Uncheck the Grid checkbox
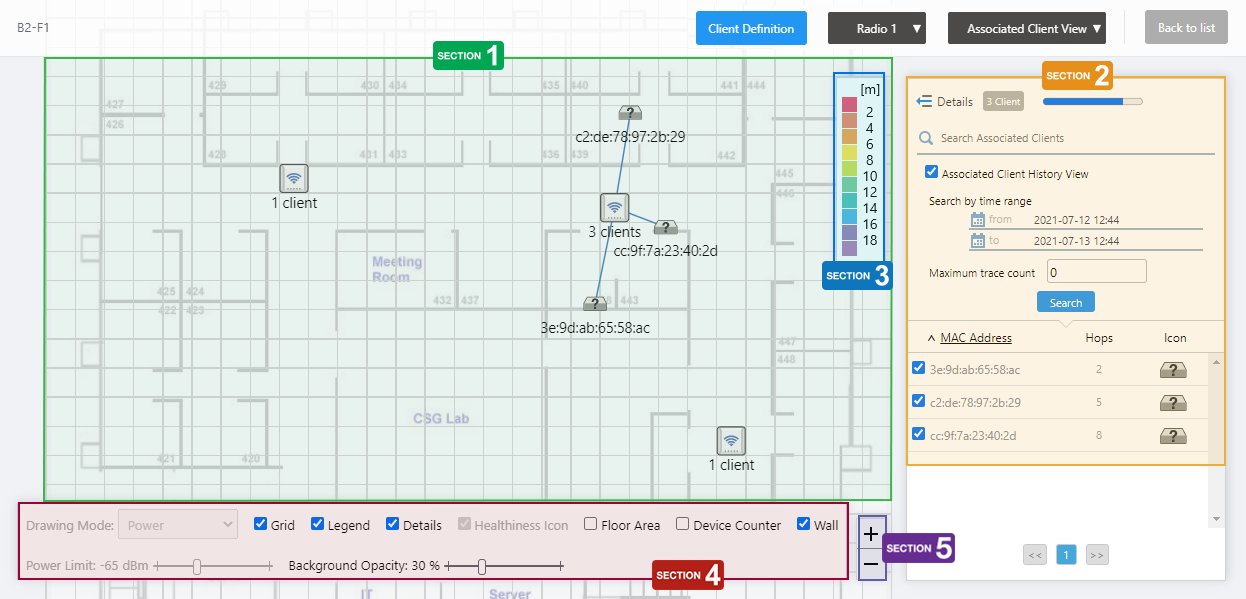 coord(261,524)
